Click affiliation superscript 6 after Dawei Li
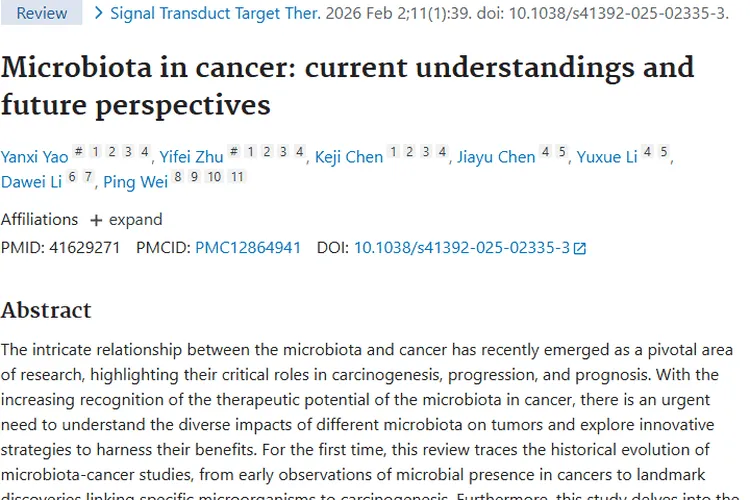 (72, 177)
